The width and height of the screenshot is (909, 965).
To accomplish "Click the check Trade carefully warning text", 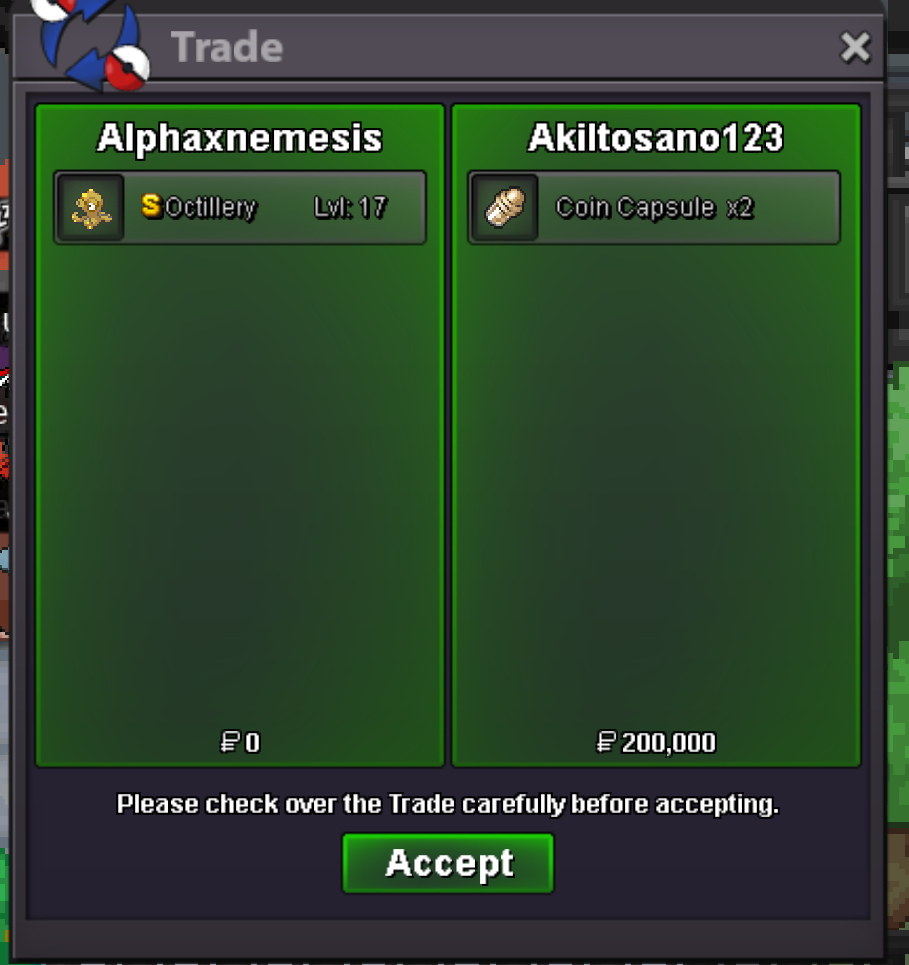I will point(448,804).
